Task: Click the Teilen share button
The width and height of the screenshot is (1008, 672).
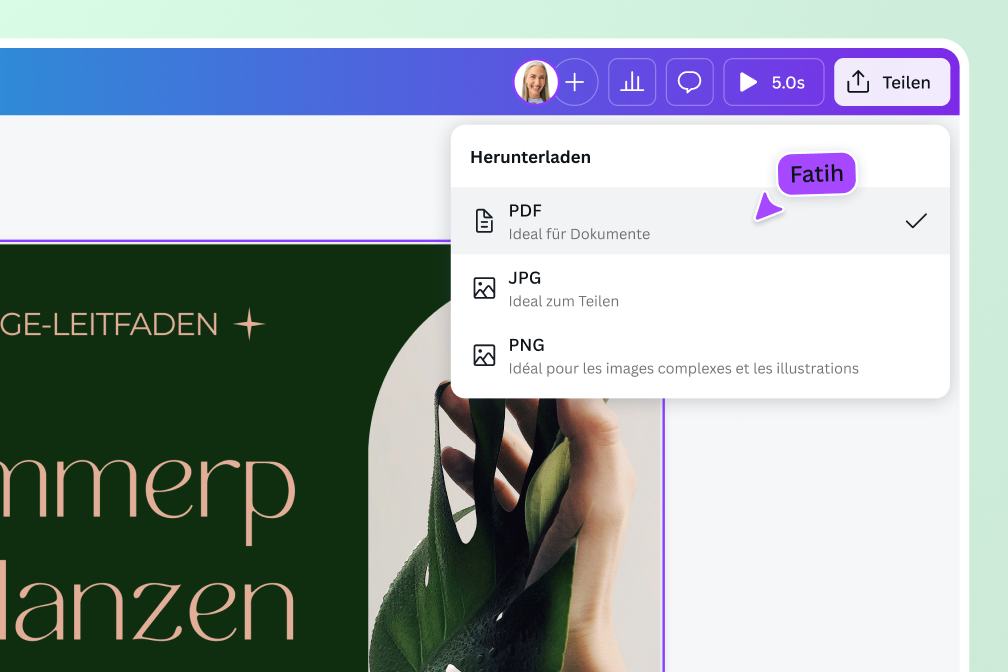Action: tap(892, 82)
